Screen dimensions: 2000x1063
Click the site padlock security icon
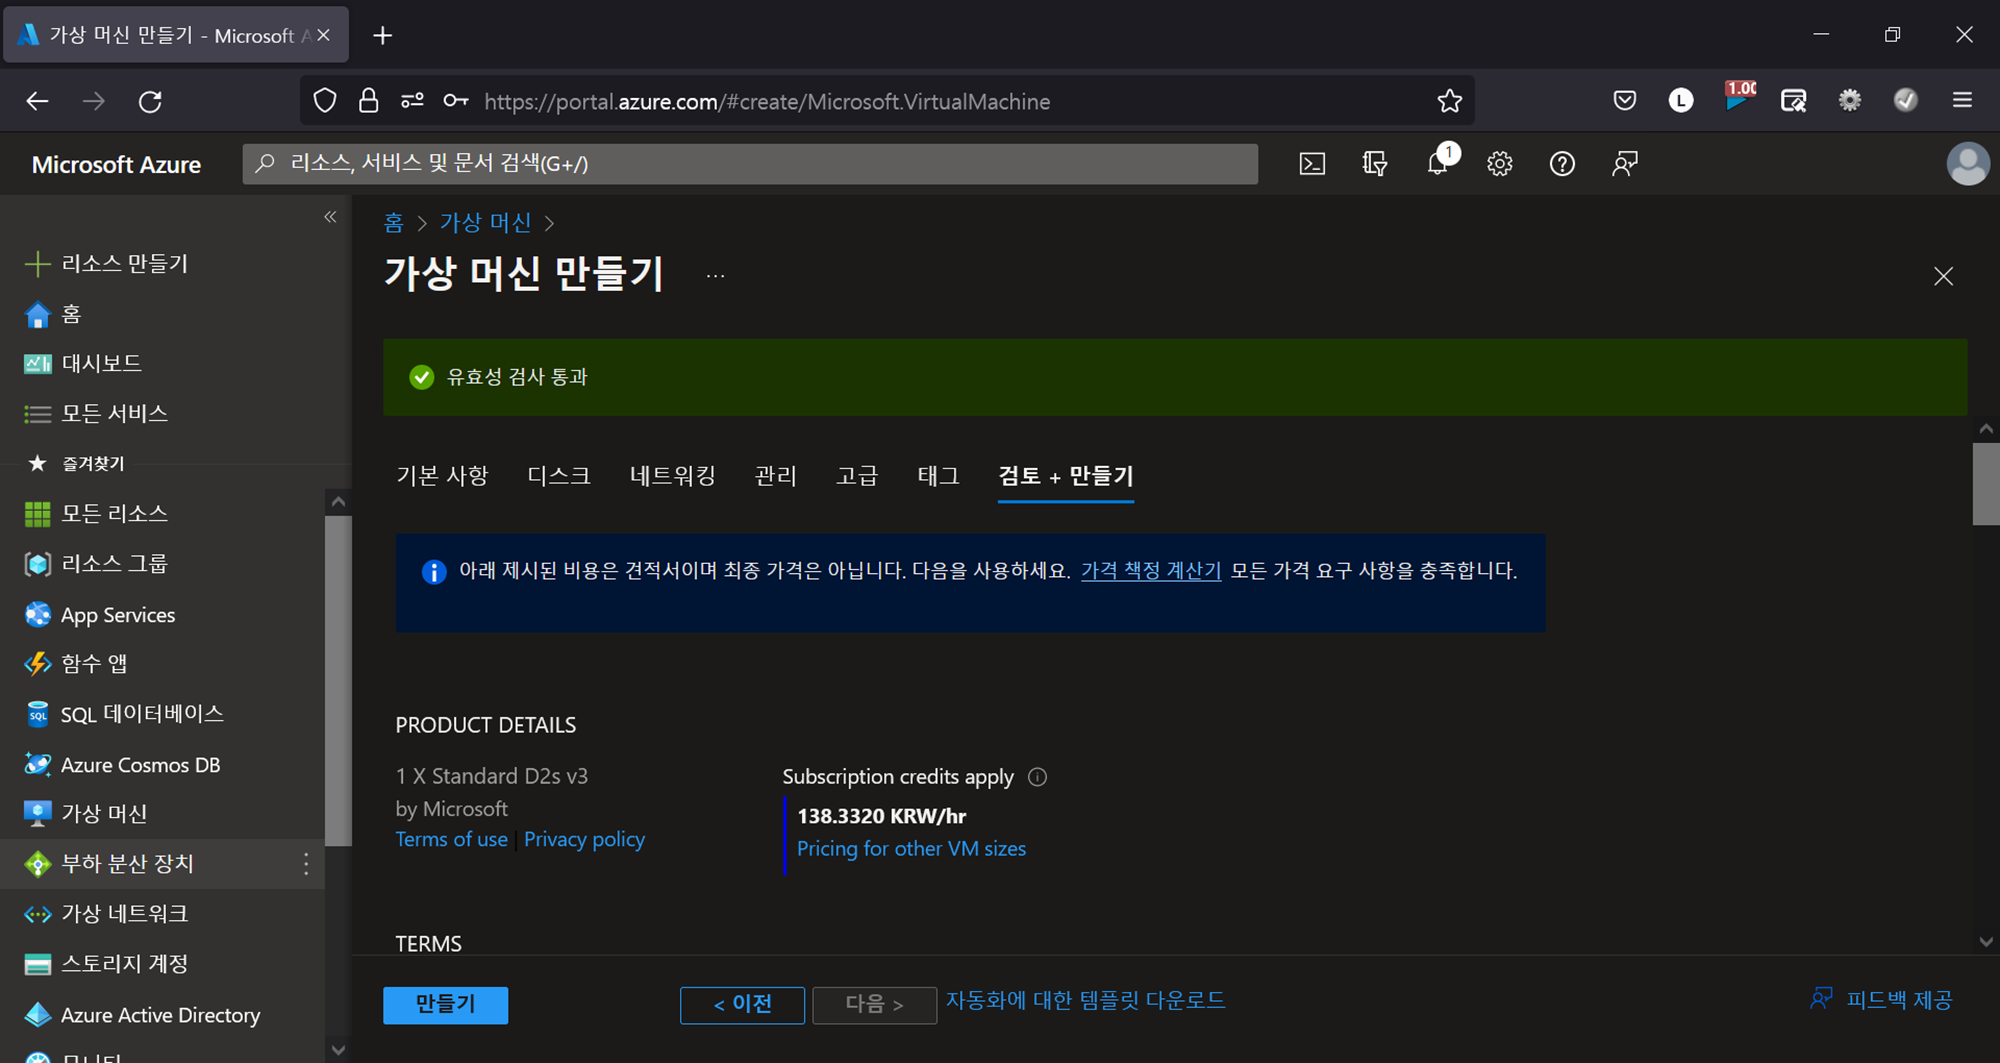pyautogui.click(x=368, y=101)
